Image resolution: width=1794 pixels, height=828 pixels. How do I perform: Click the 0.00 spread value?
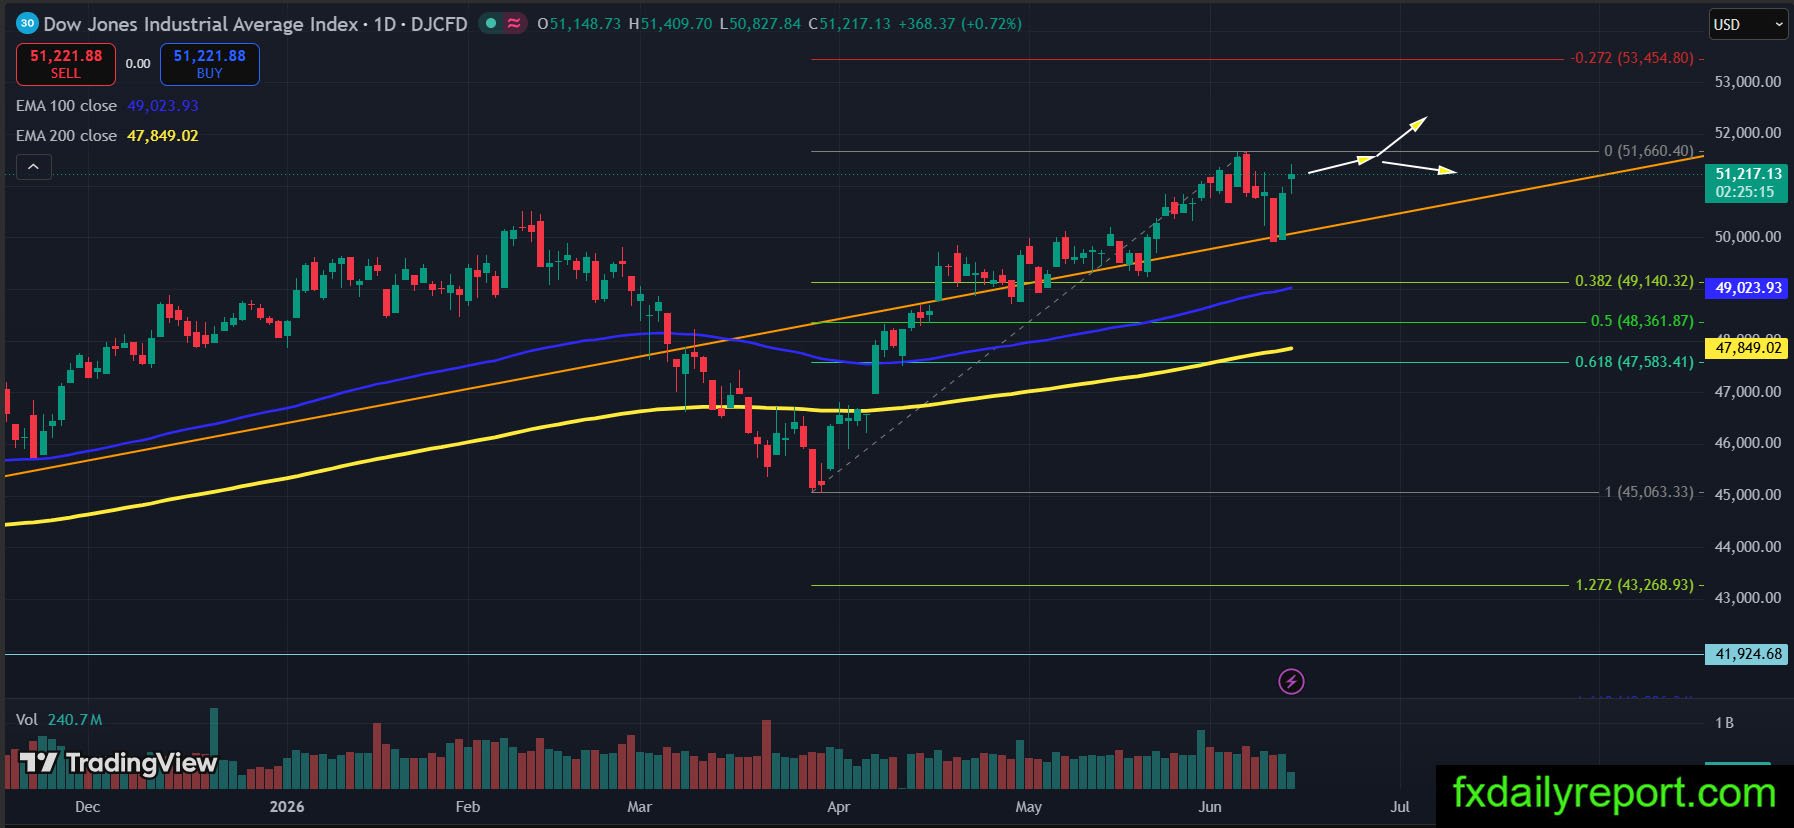[138, 64]
